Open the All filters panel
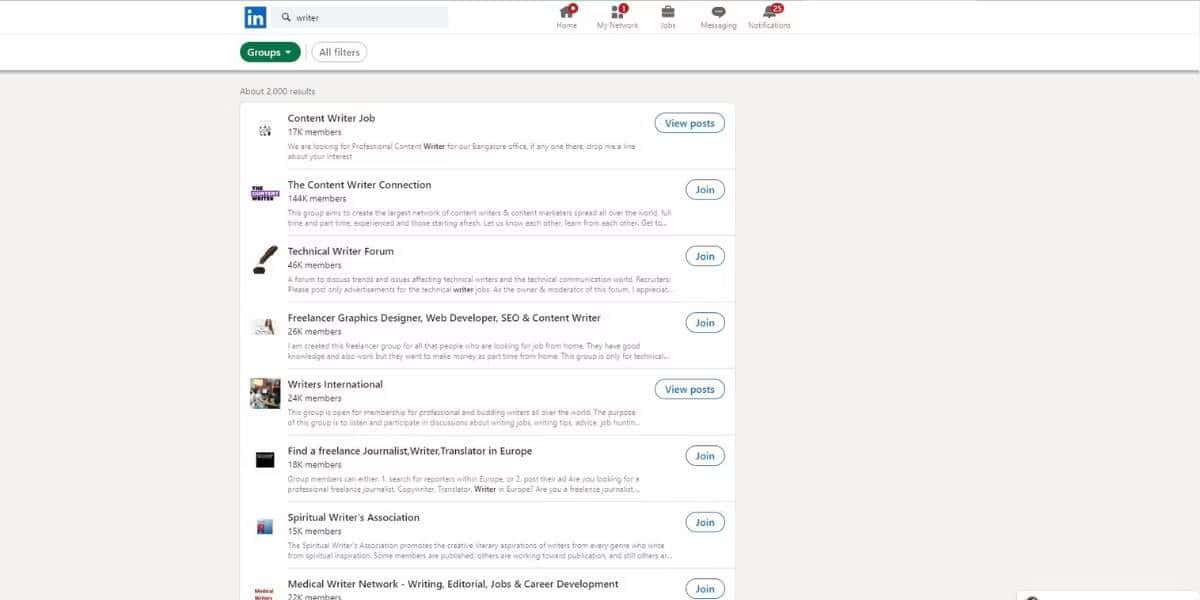The height and width of the screenshot is (600, 1200). tap(340, 52)
